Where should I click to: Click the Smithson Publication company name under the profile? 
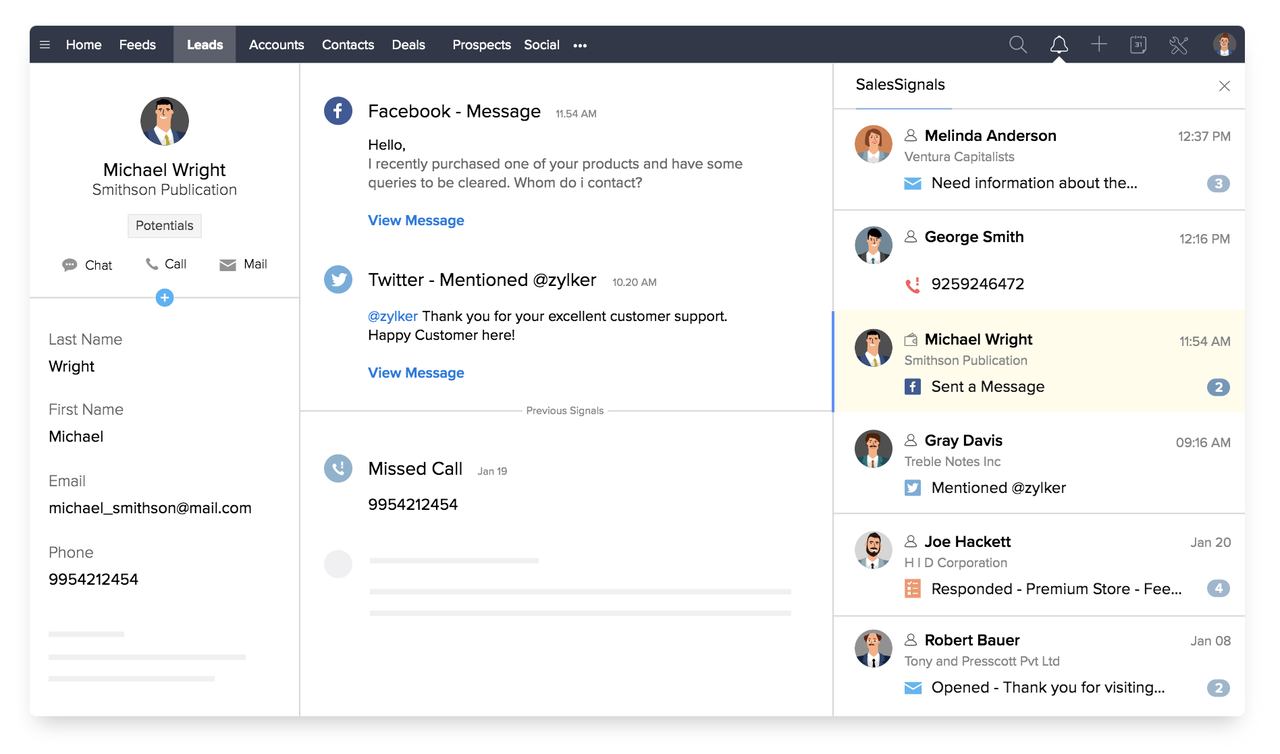[x=165, y=190]
